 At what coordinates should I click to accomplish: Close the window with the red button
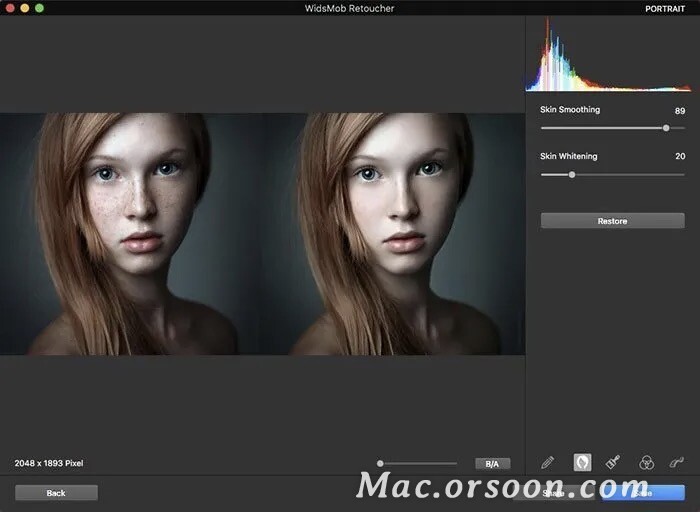(10, 8)
